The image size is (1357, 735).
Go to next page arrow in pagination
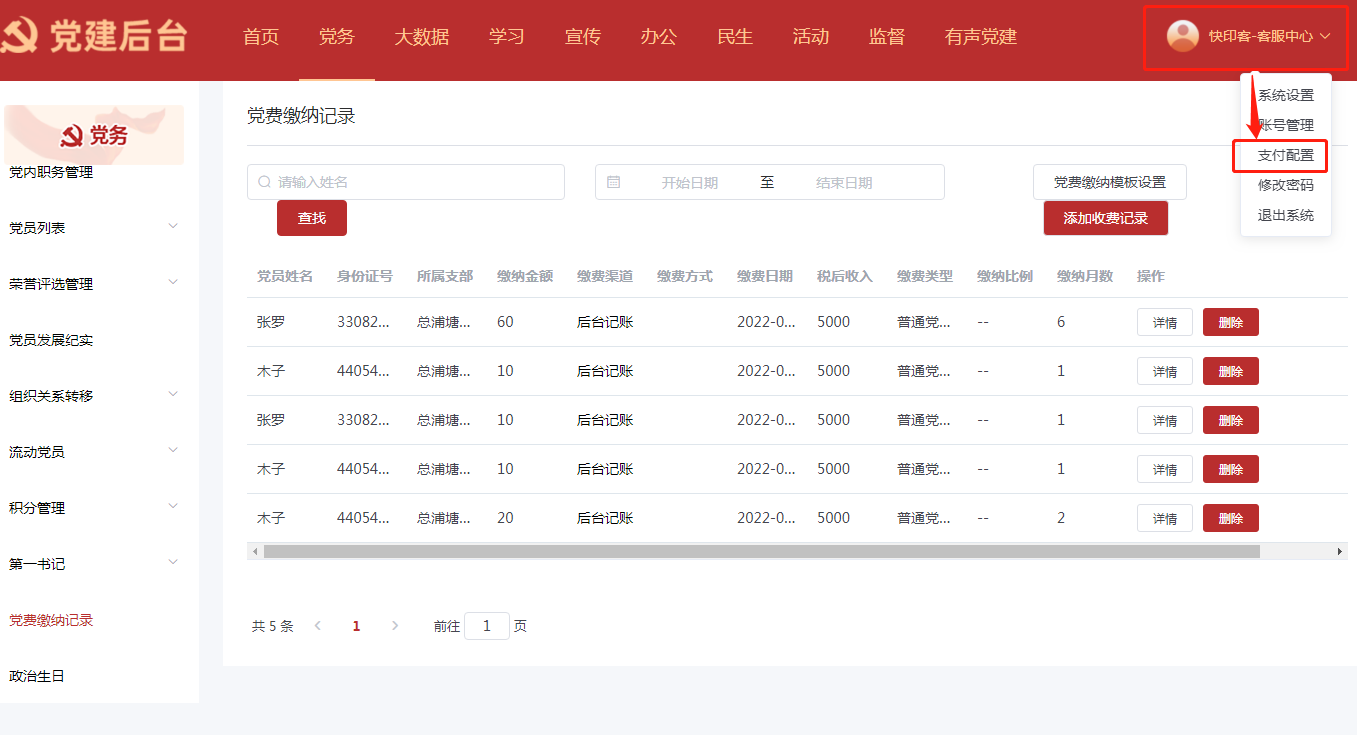(x=395, y=626)
